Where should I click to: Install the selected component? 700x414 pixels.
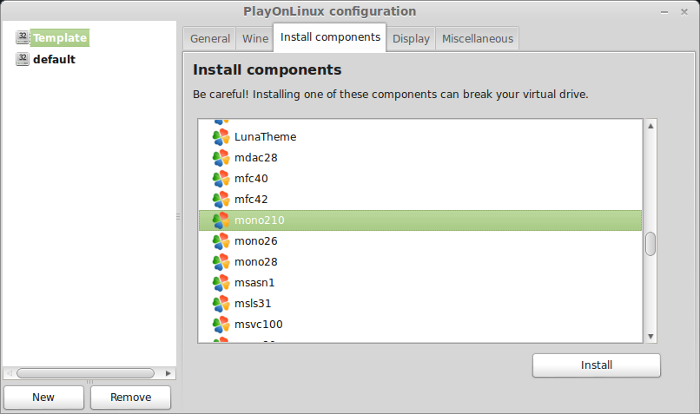click(596, 365)
